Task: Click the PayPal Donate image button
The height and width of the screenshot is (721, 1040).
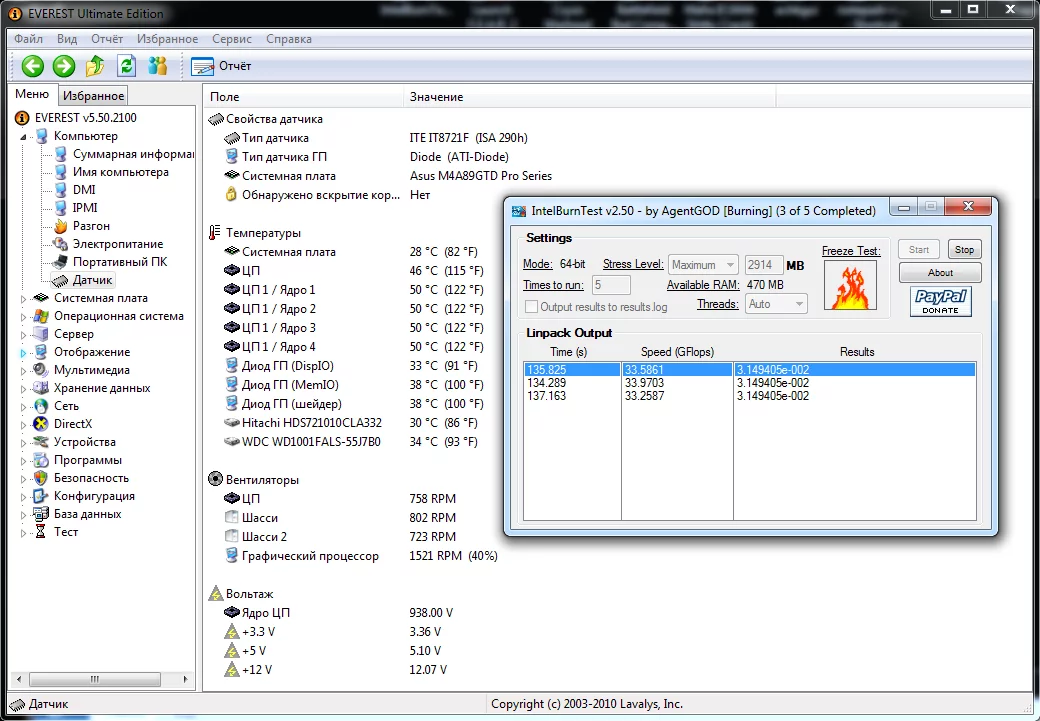Action: click(940, 301)
